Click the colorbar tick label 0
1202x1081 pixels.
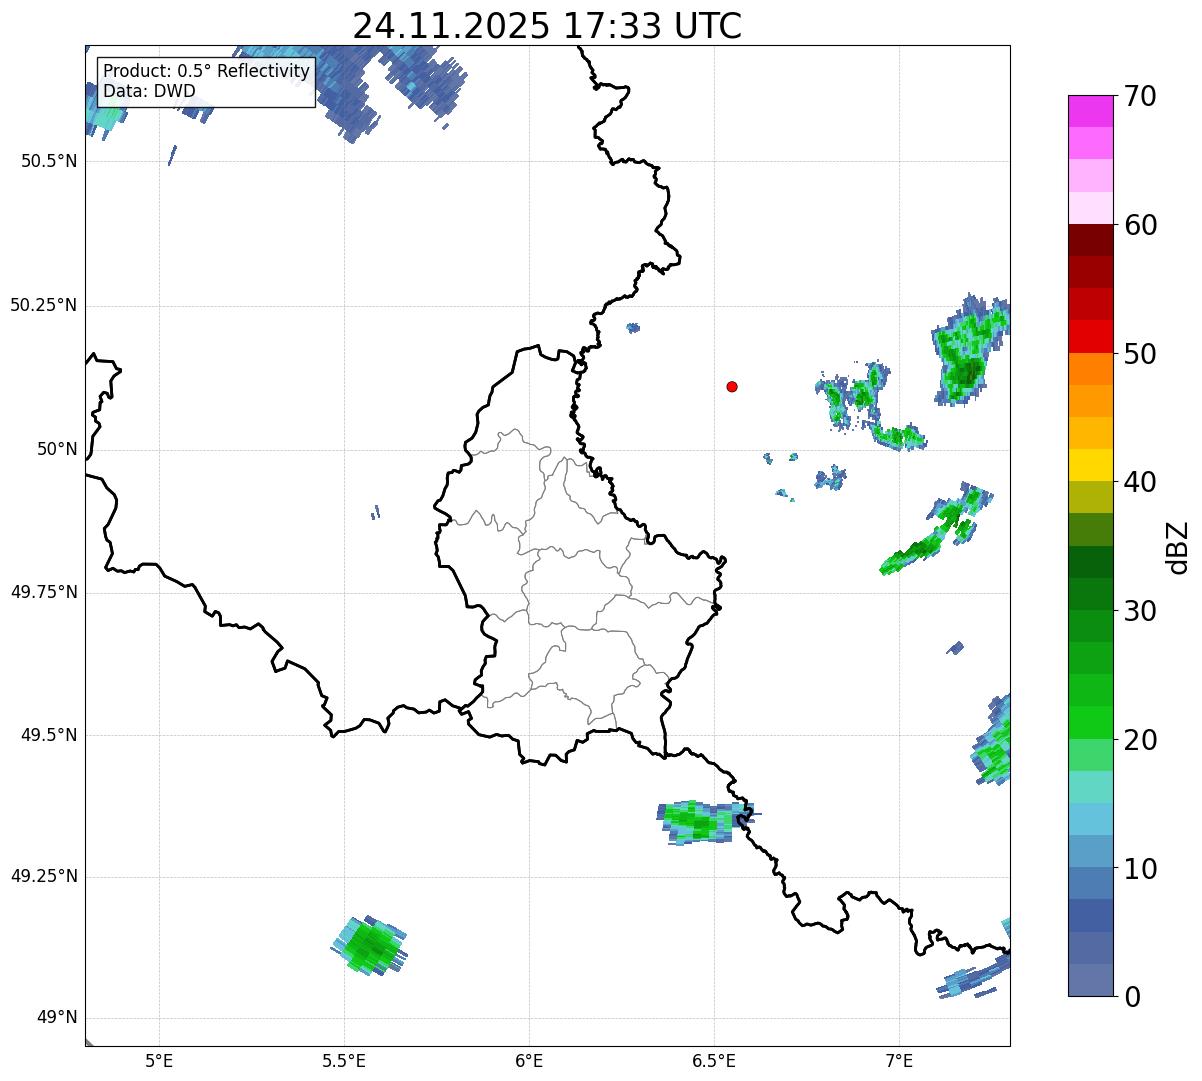(x=1133, y=997)
